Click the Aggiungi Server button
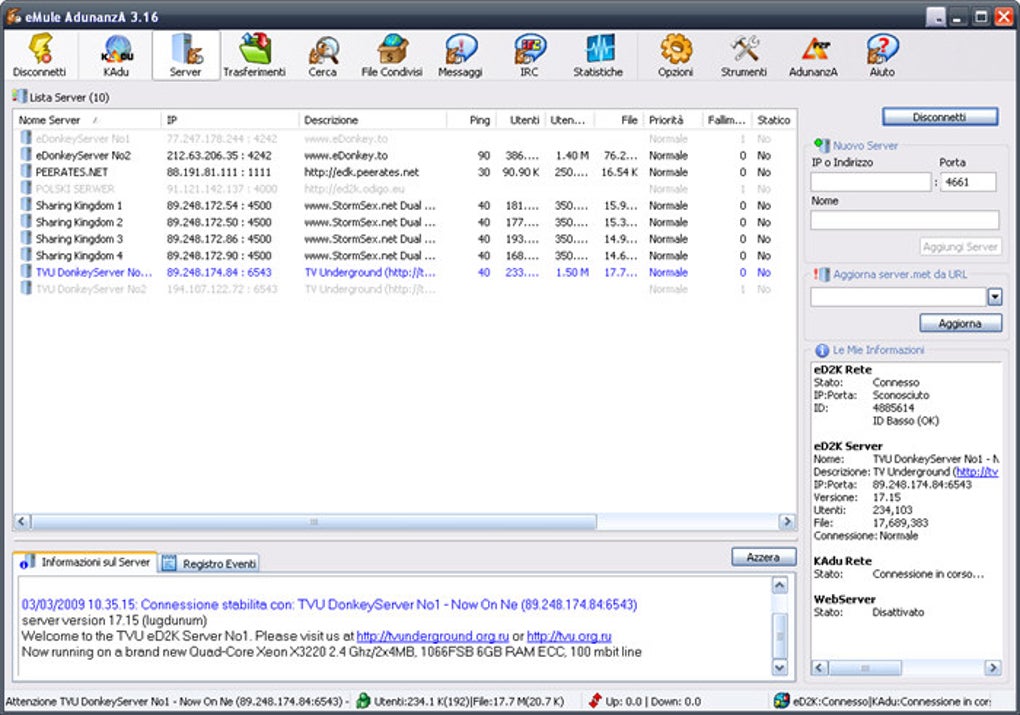 point(960,247)
